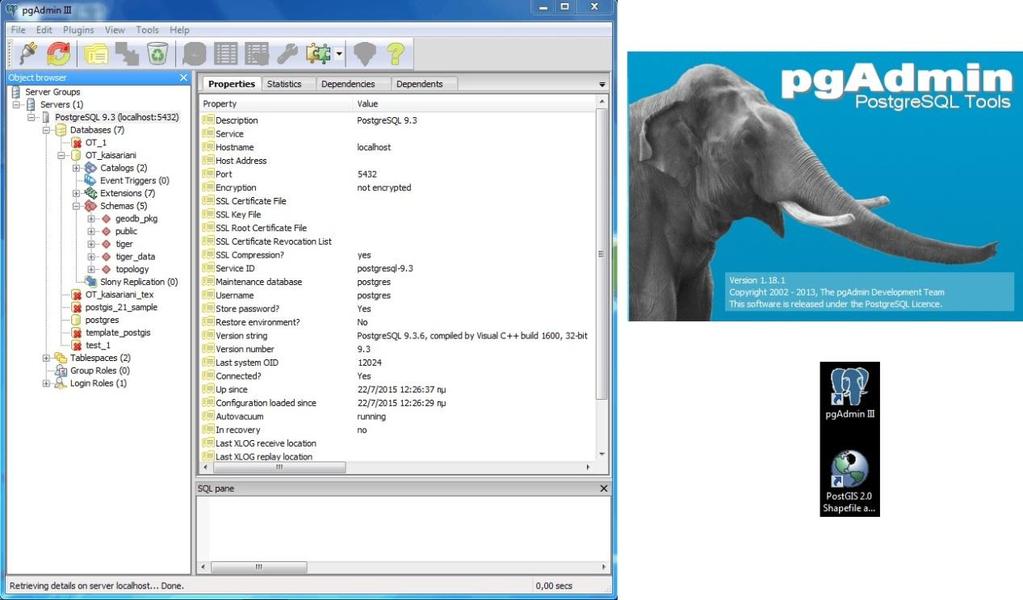1023x600 pixels.
Task: Click the Login Roles icon
Action: 61,383
